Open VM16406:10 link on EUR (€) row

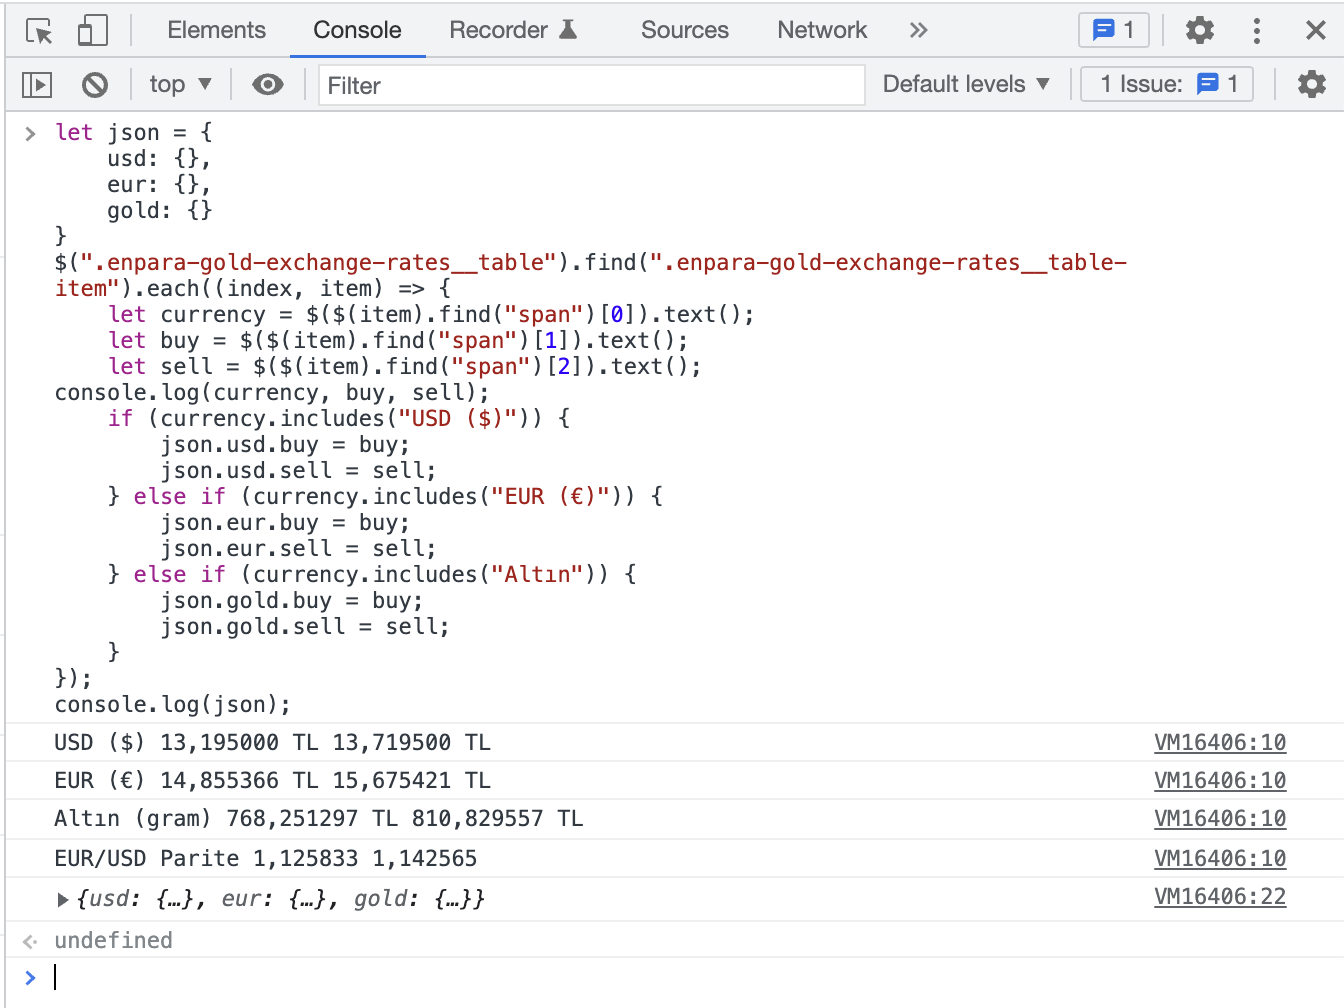coord(1220,780)
